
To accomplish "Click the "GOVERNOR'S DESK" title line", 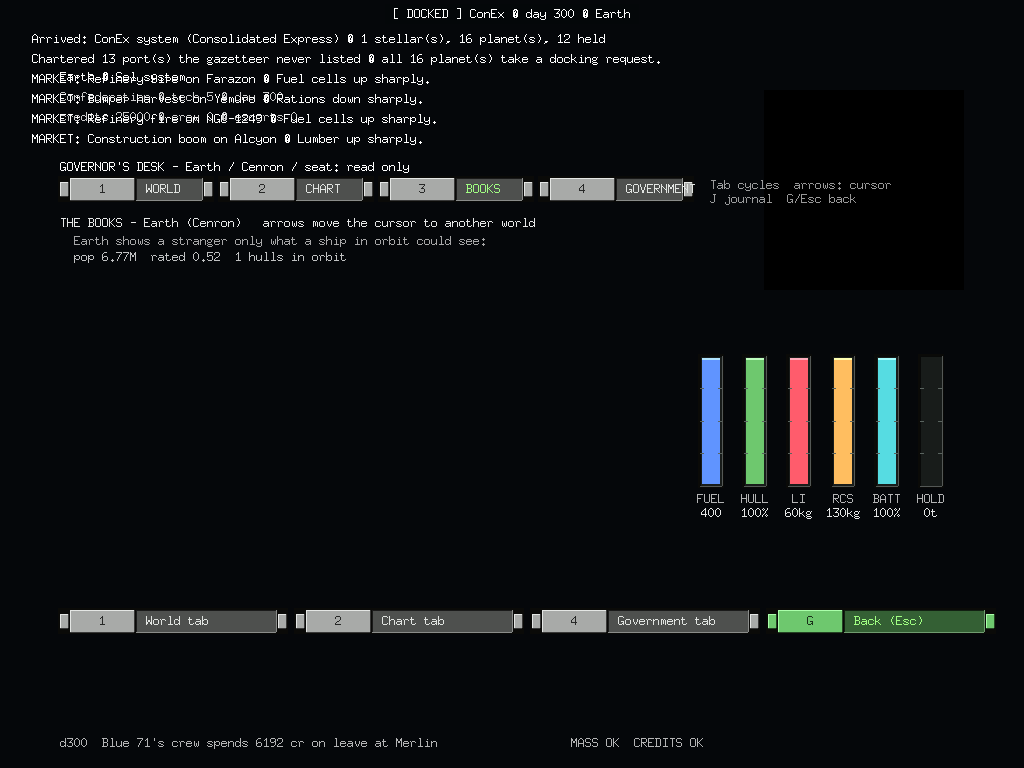I will coord(234,167).
